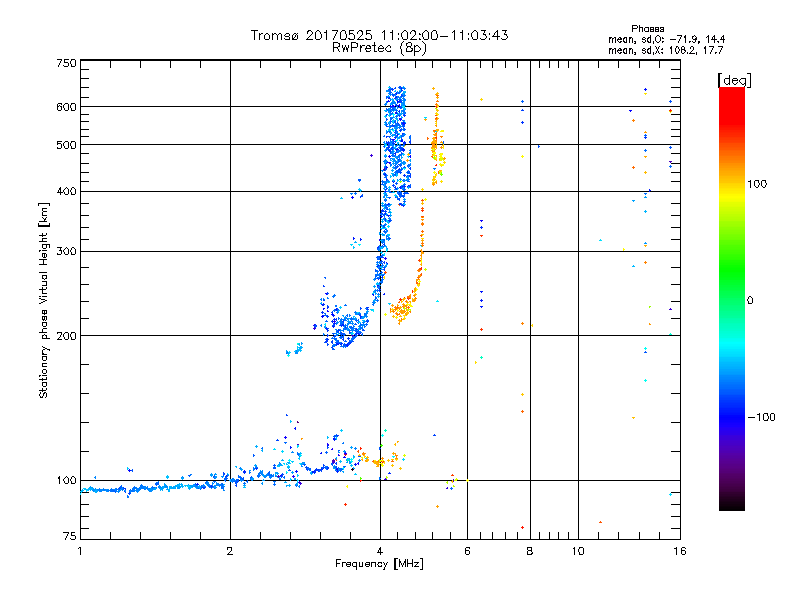Image resolution: width=800 pixels, height=600 pixels.
Task: Click the 750 tick label on the height axis
Action: tap(66, 62)
